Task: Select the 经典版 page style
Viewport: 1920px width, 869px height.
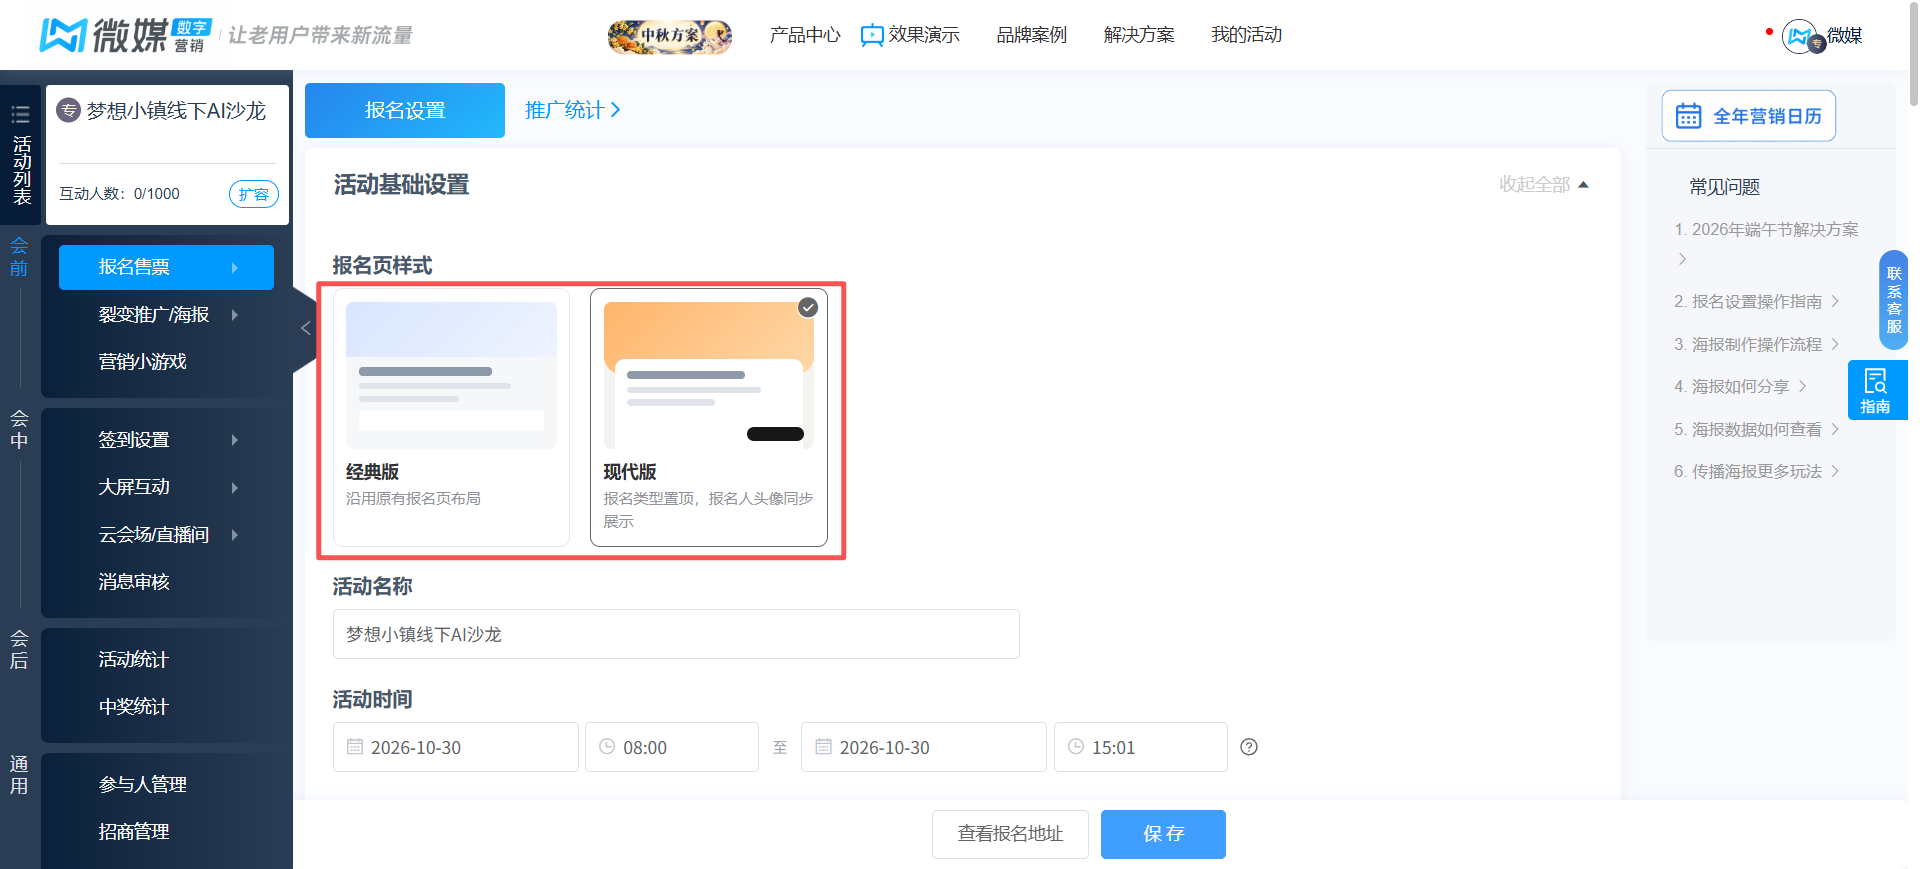Action: [x=451, y=417]
